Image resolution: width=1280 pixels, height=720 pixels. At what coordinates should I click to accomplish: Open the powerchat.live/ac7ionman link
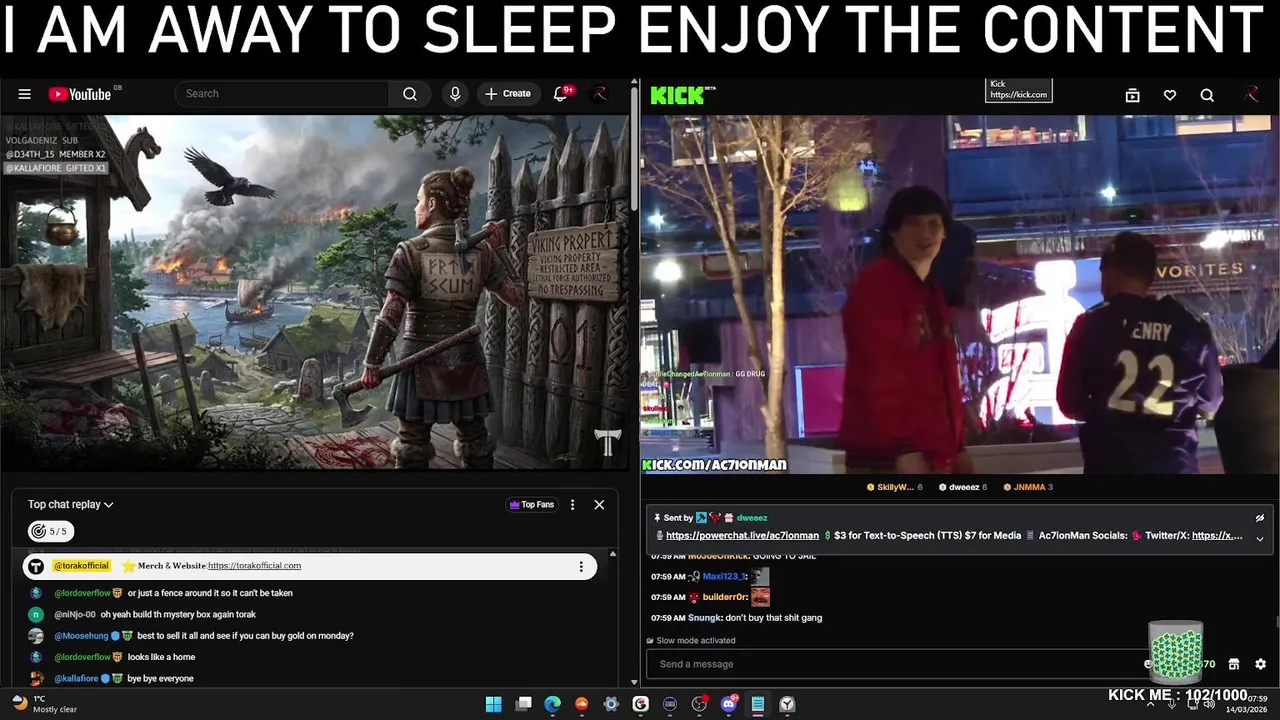coord(742,536)
